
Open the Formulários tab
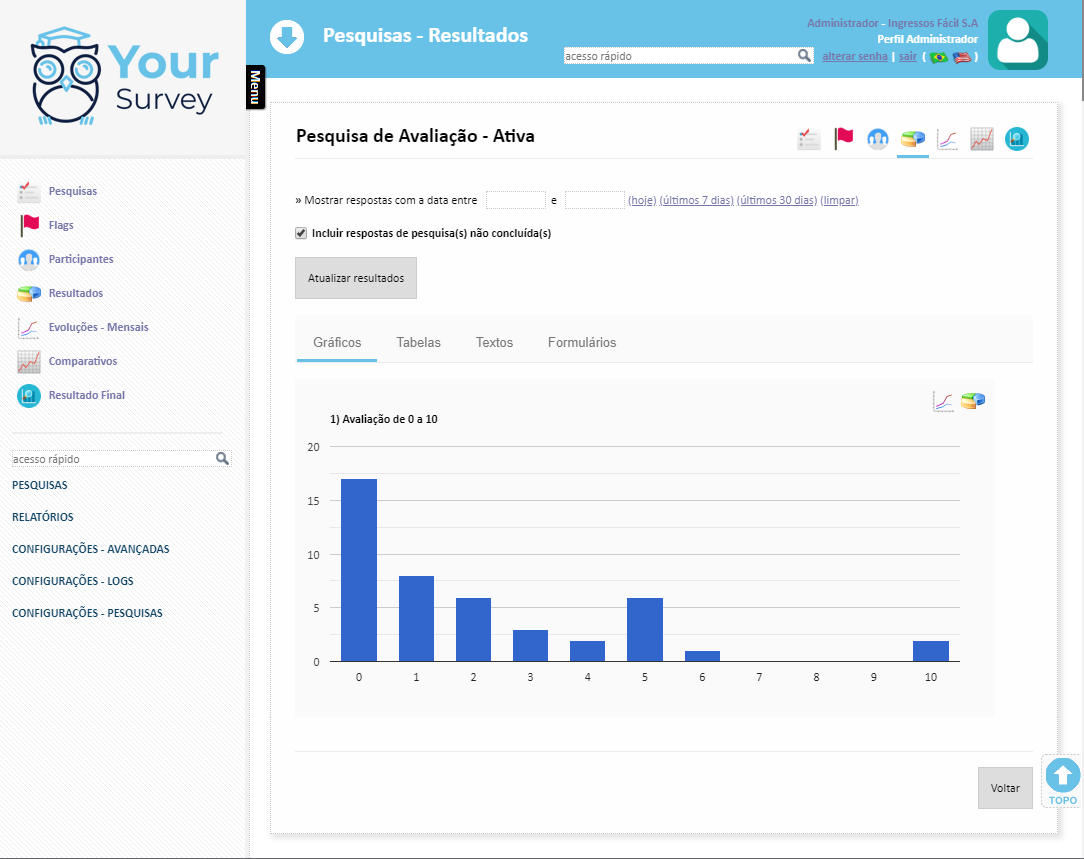582,342
